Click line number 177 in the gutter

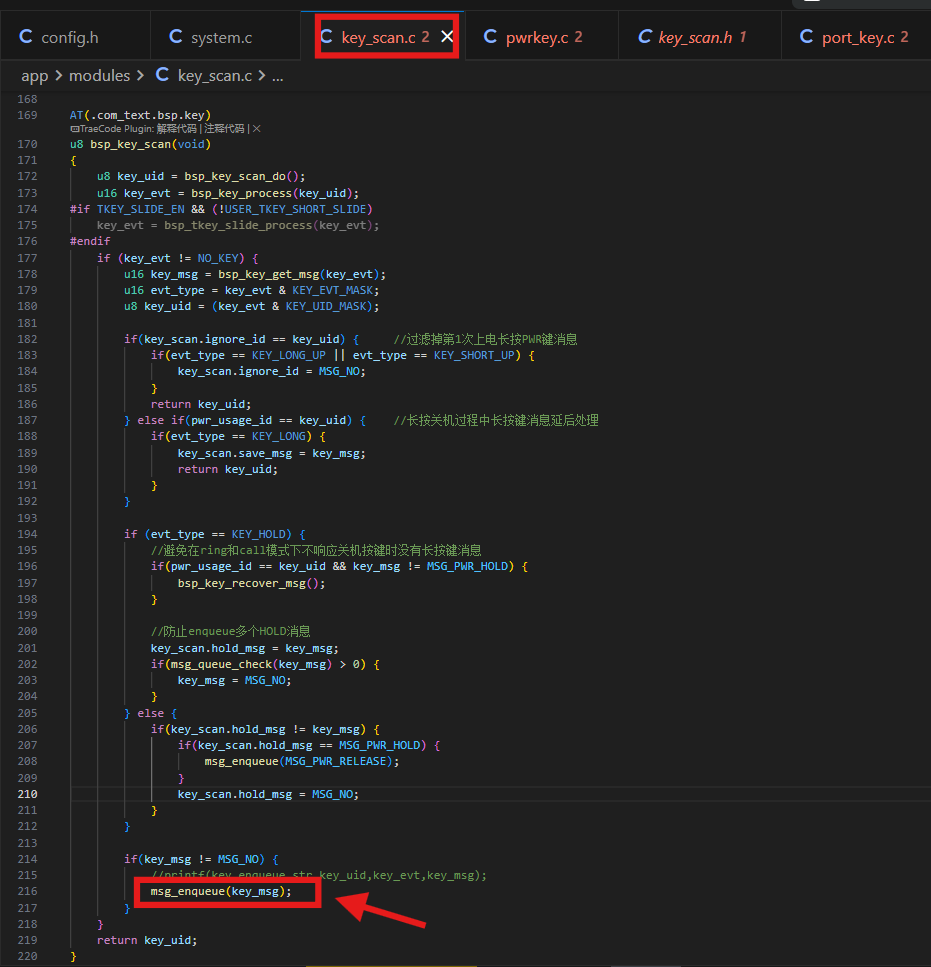(27, 258)
